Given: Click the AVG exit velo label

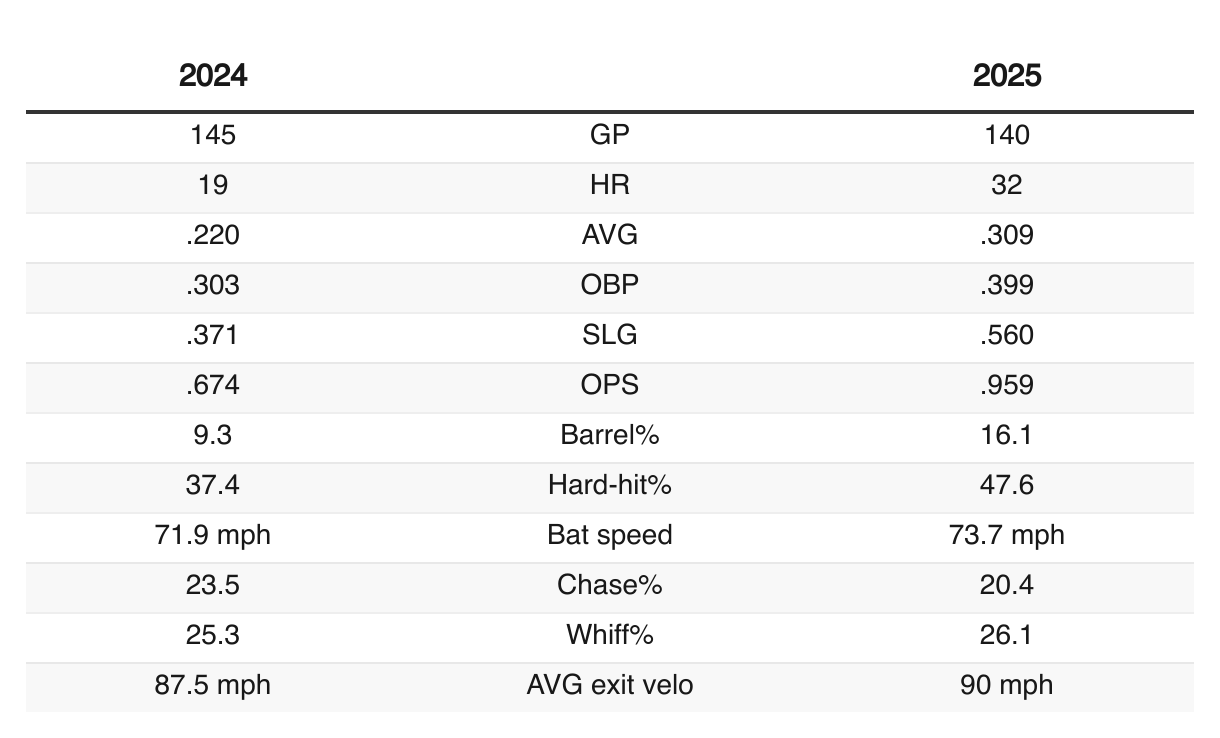Looking at the screenshot, I should click(x=609, y=685).
